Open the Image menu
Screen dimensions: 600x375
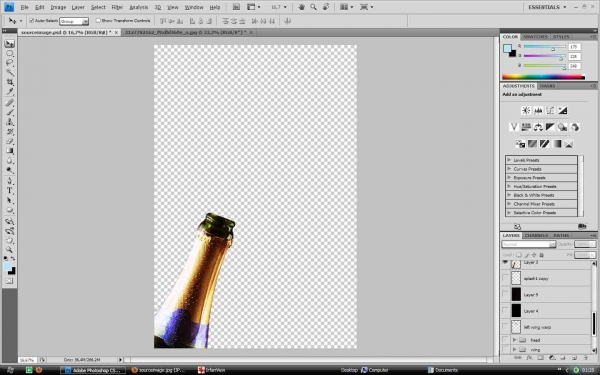(x=58, y=7)
